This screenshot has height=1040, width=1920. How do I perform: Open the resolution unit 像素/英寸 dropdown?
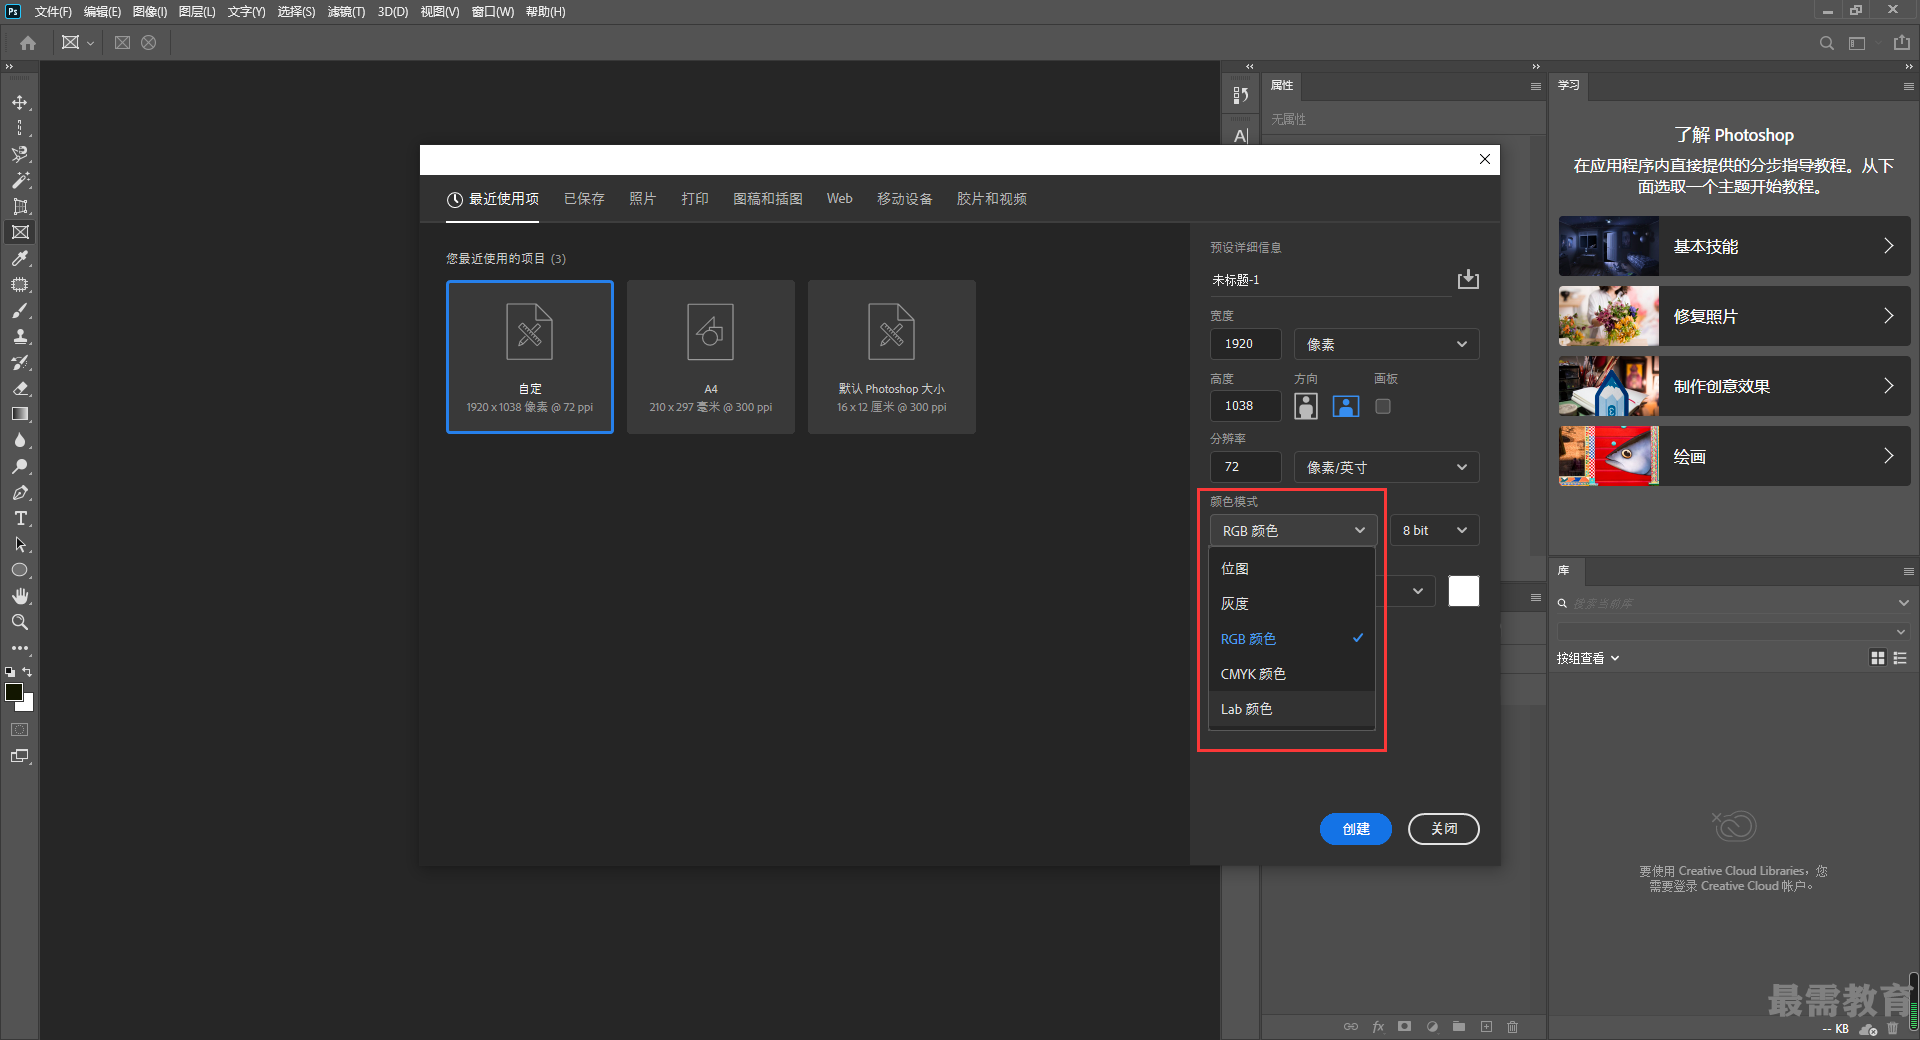tap(1386, 467)
